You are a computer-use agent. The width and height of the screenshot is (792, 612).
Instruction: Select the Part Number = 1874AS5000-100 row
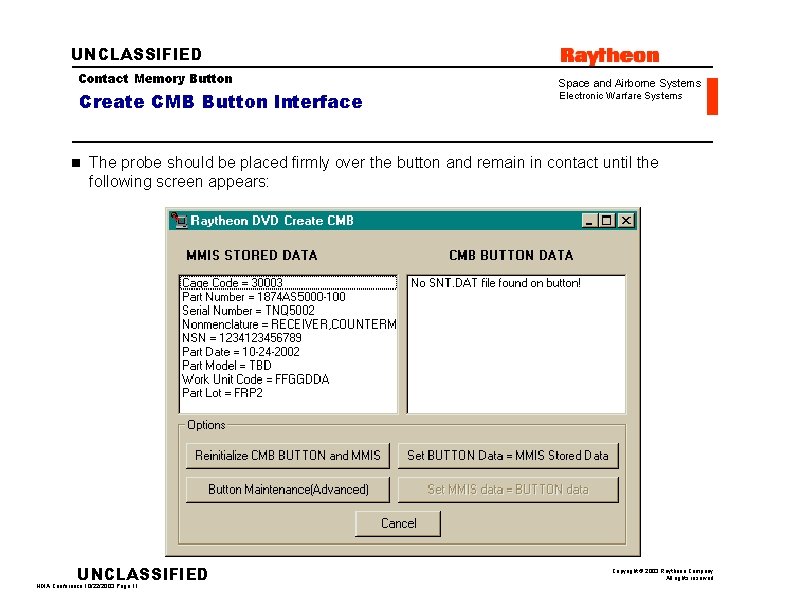pos(288,297)
